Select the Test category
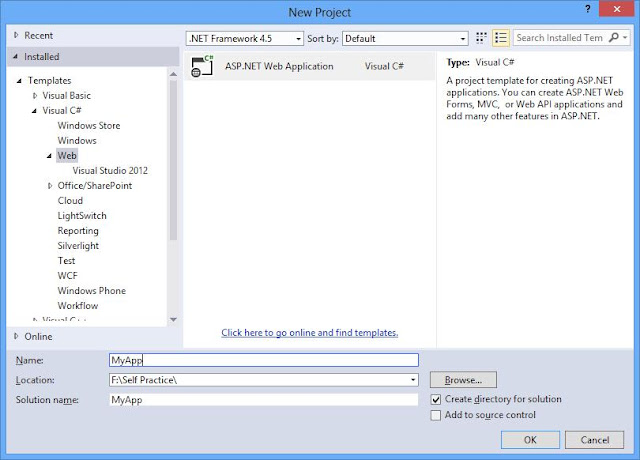The width and height of the screenshot is (640, 460). (66, 261)
